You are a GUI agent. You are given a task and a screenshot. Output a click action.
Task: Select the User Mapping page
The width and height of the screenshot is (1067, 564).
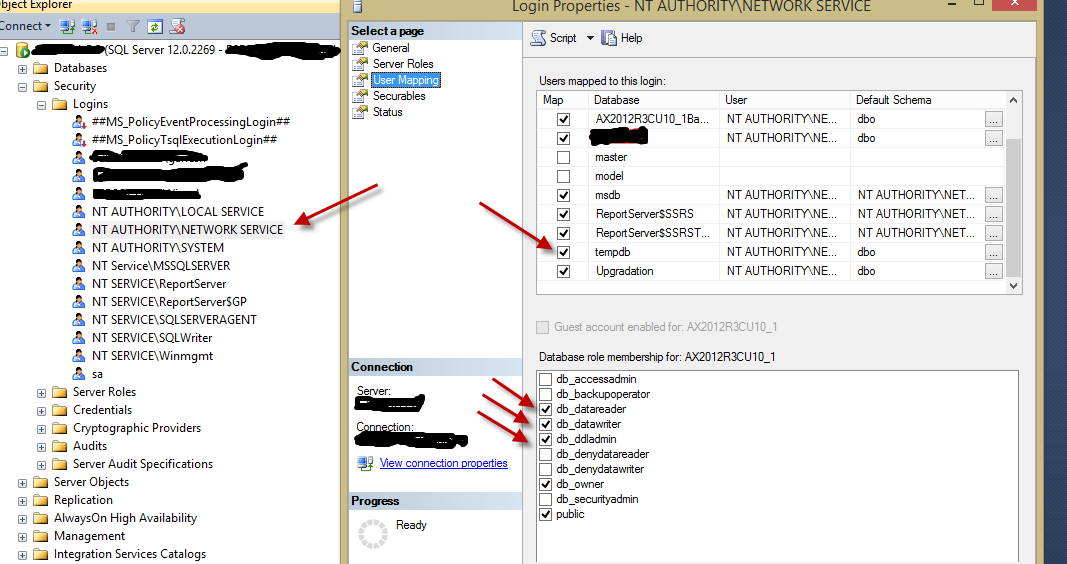[406, 80]
